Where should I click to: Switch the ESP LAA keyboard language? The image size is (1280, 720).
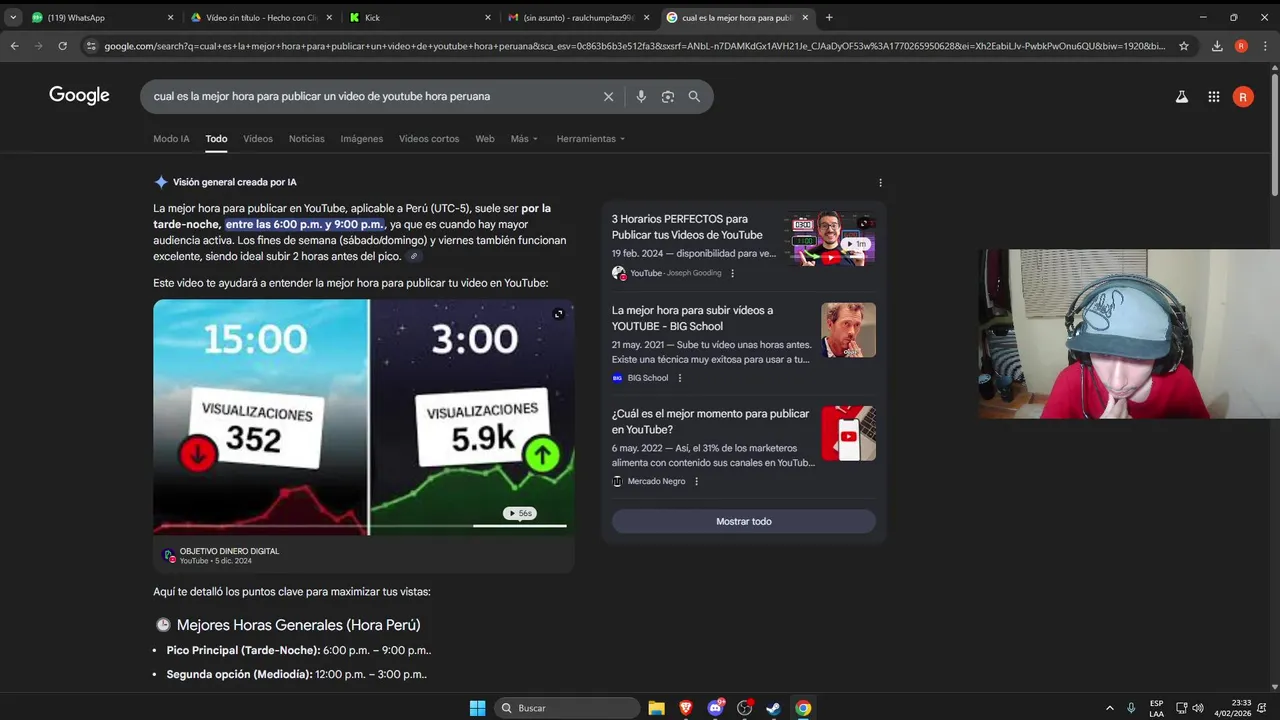1156,708
